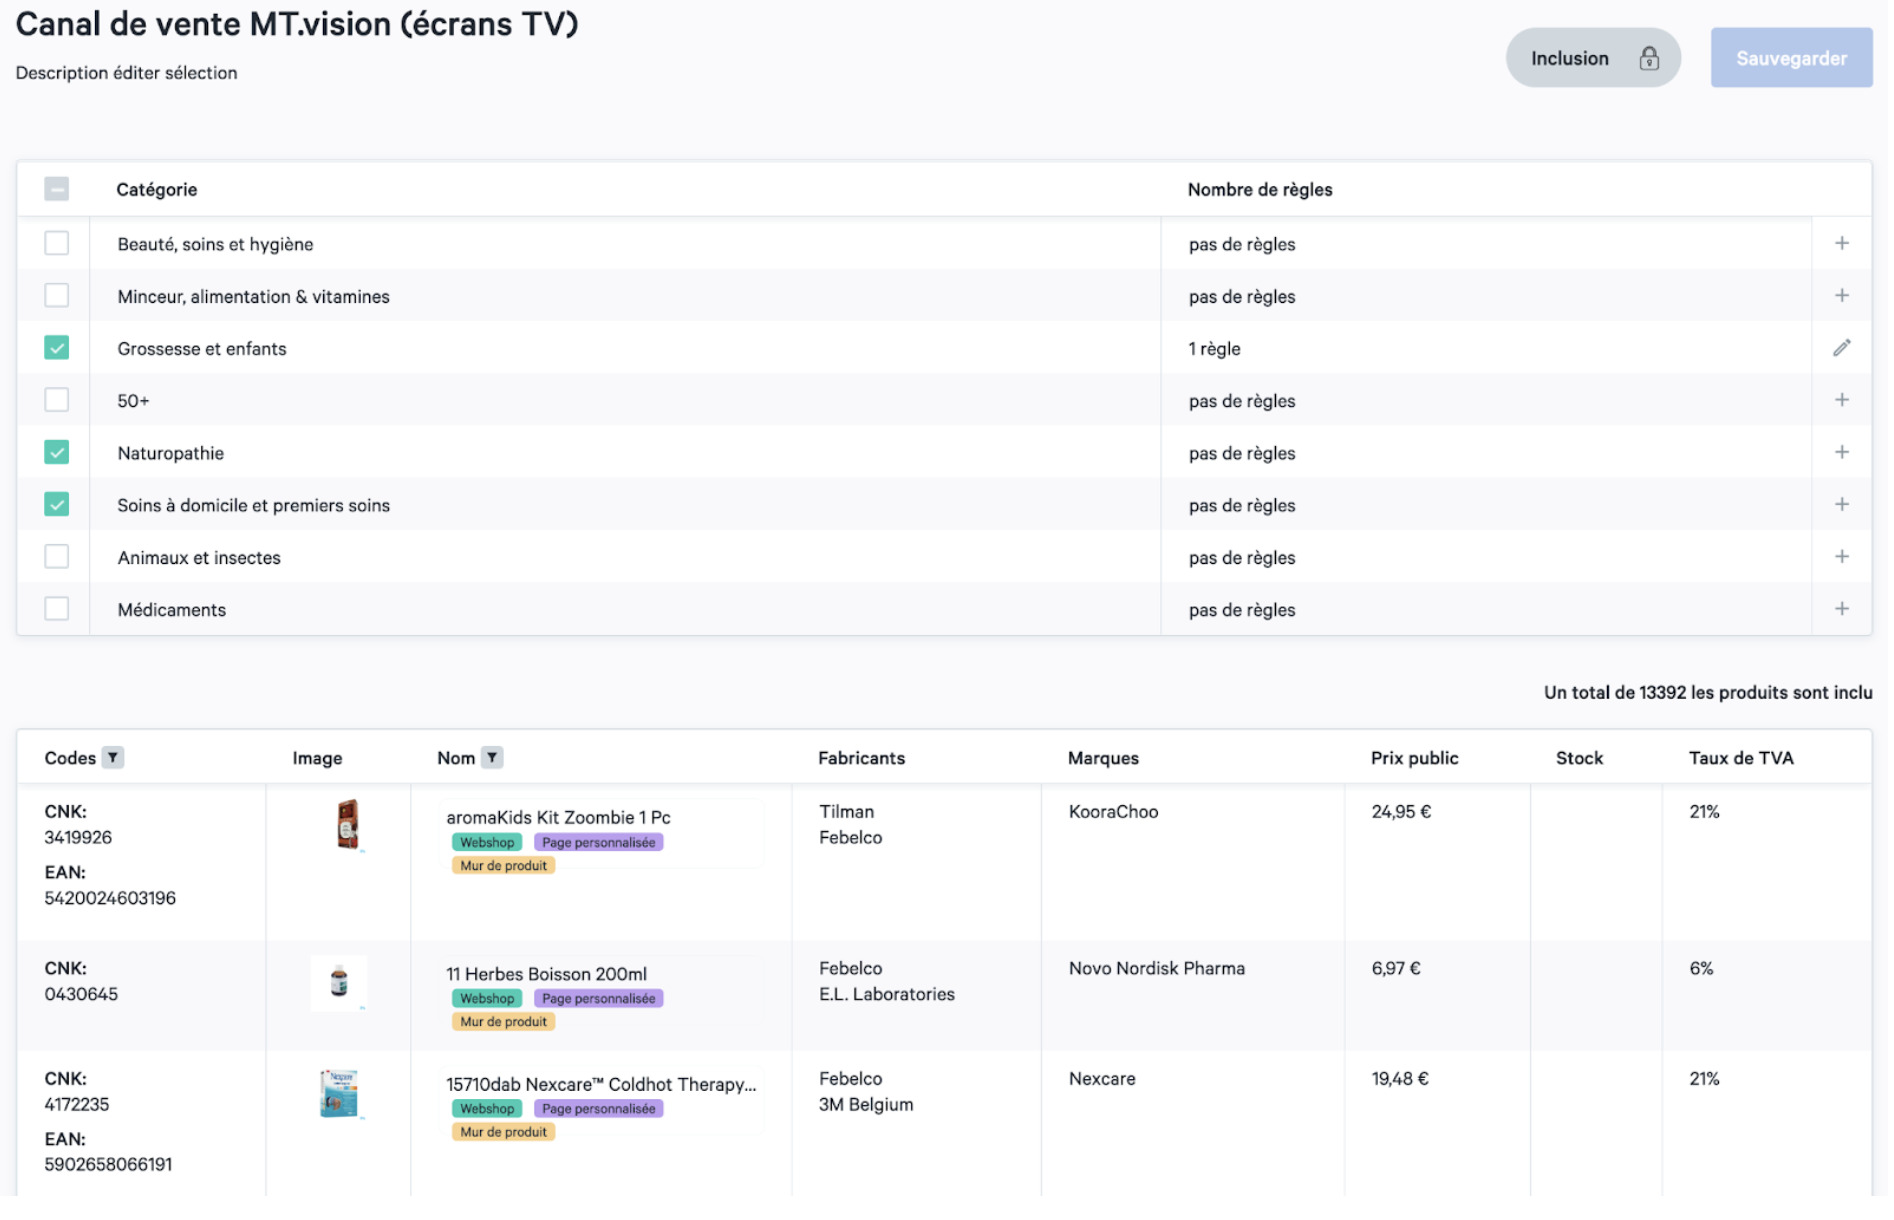Click the Stock column header
This screenshot has width=1894, height=1220.
click(x=1579, y=758)
